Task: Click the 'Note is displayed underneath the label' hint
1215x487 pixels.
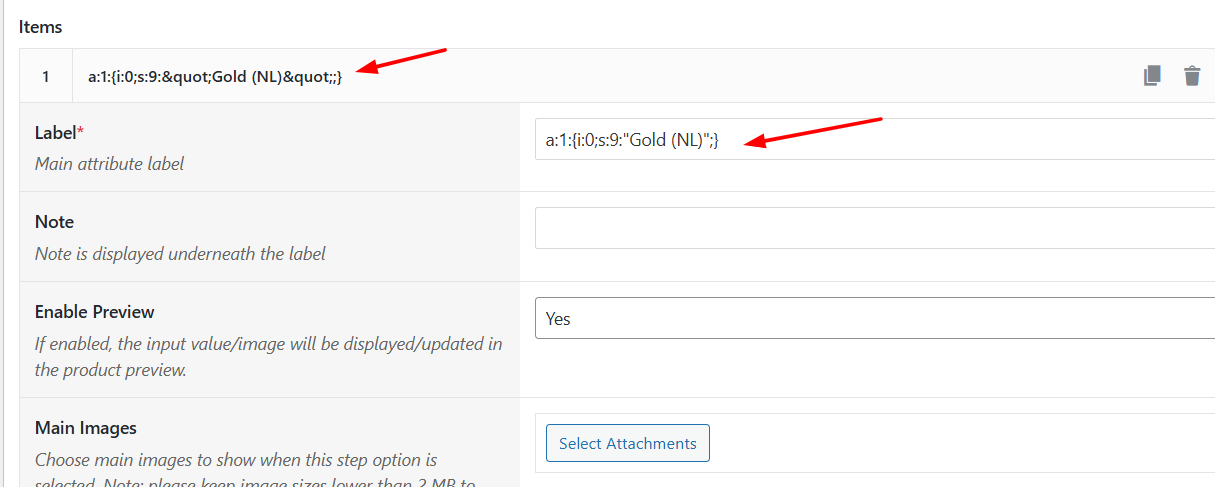Action: [180, 254]
